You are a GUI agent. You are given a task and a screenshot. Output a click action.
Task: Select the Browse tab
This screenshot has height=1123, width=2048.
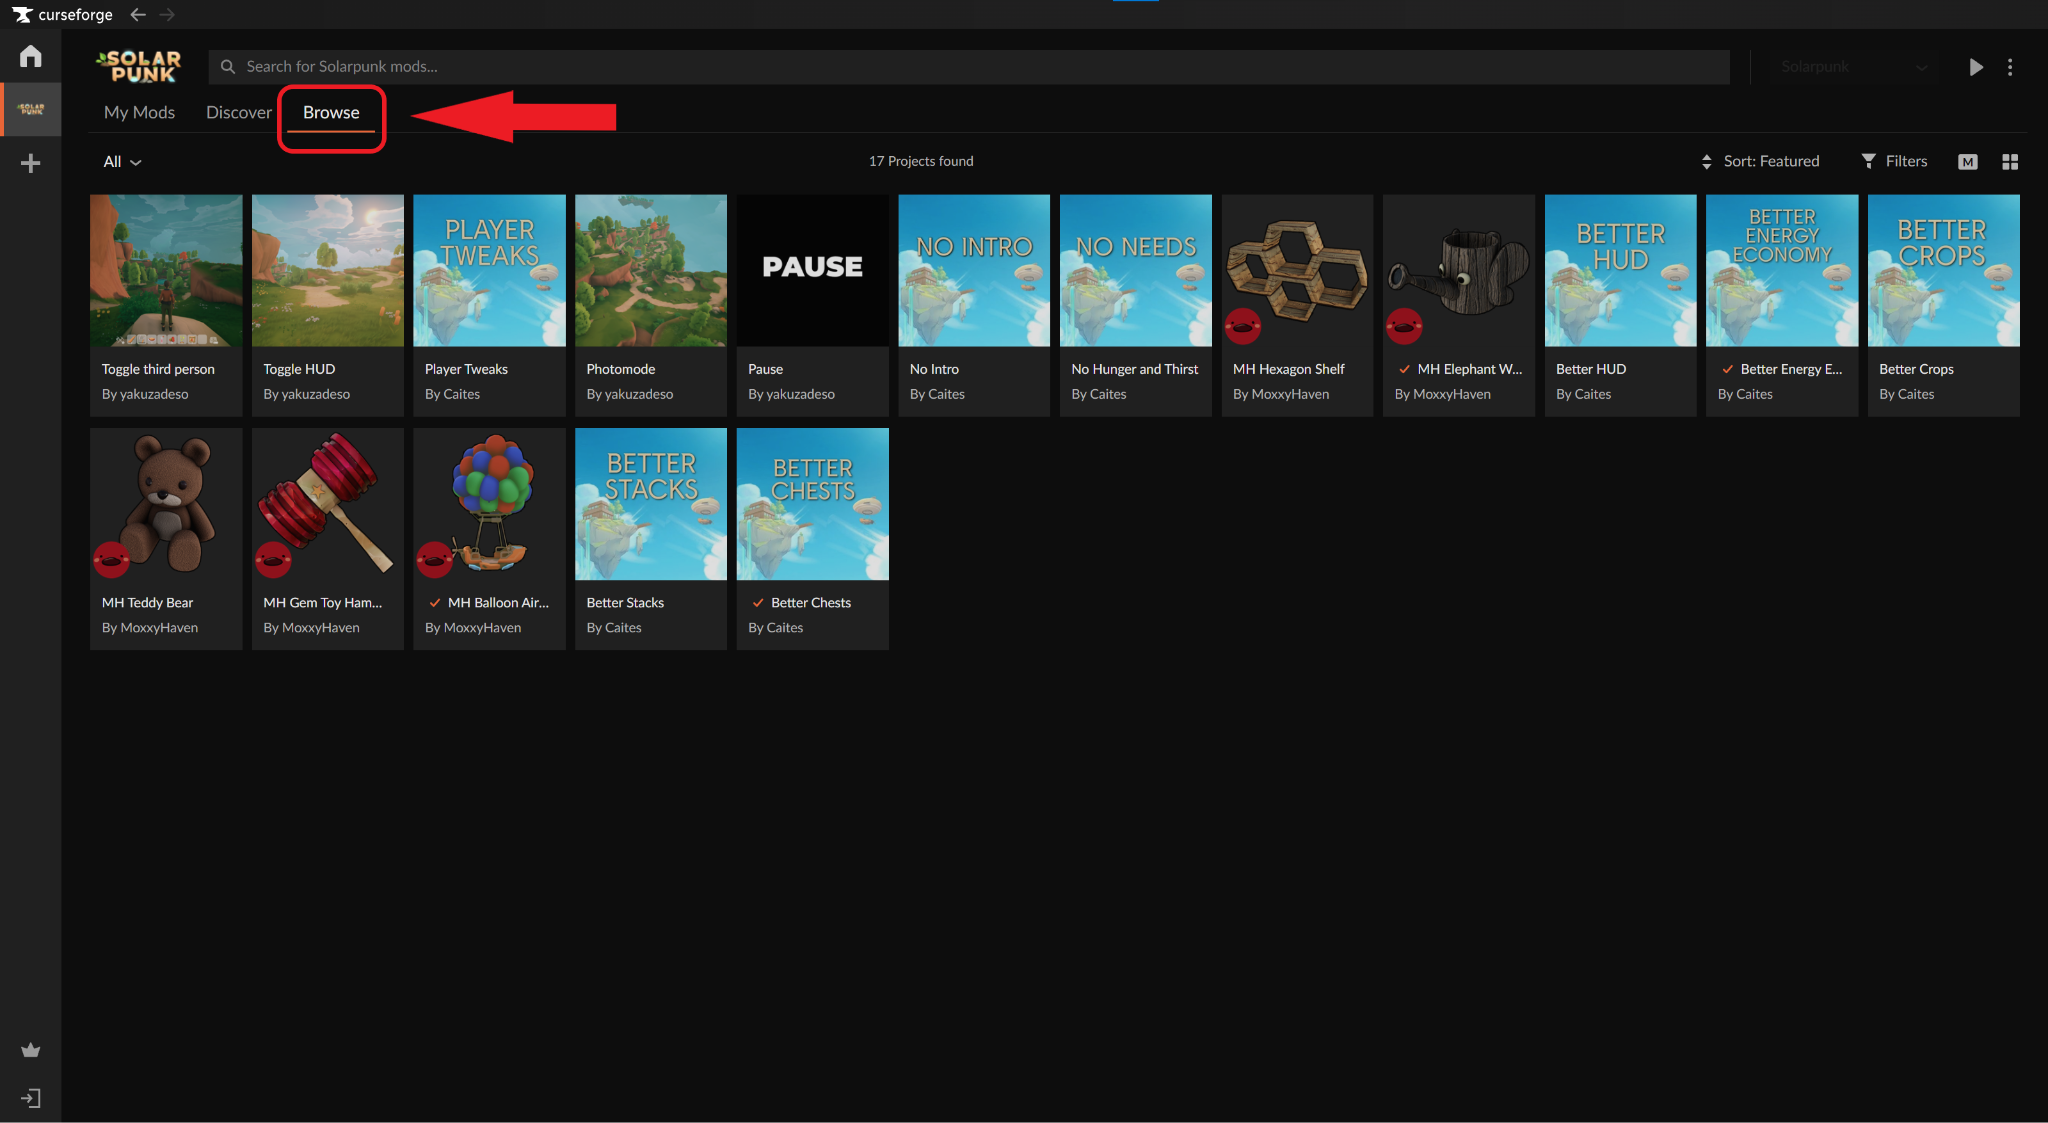(x=331, y=112)
